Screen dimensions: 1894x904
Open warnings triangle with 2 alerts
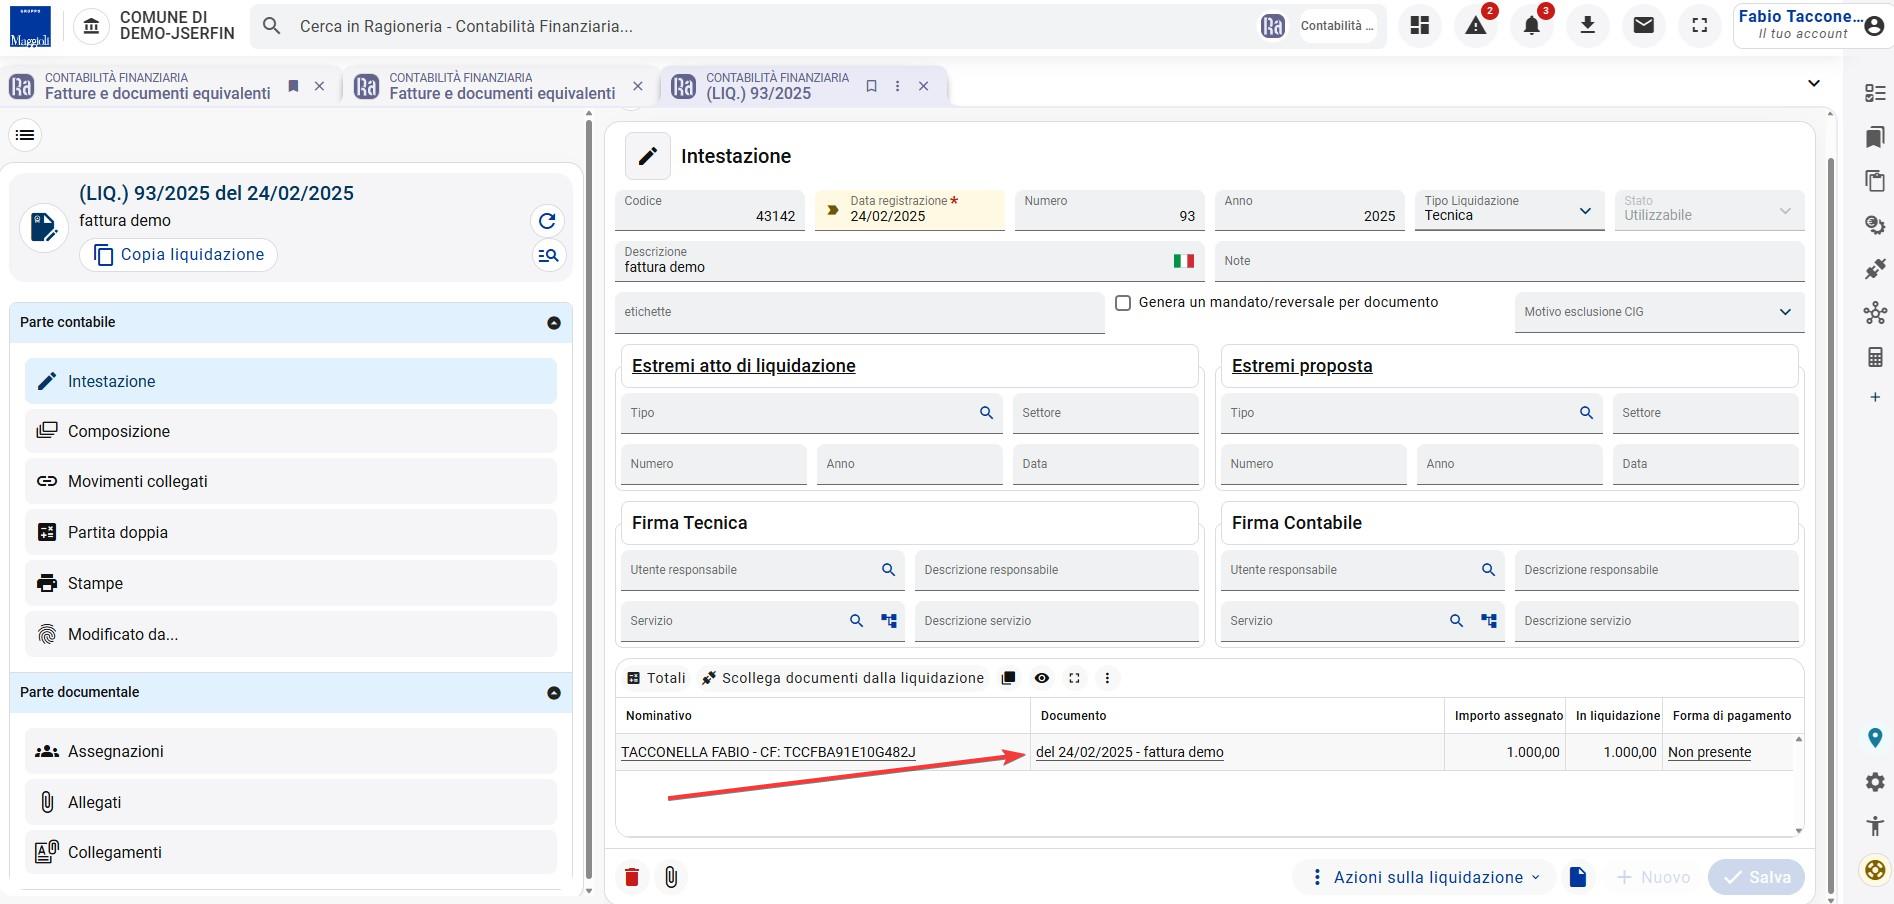(1476, 26)
